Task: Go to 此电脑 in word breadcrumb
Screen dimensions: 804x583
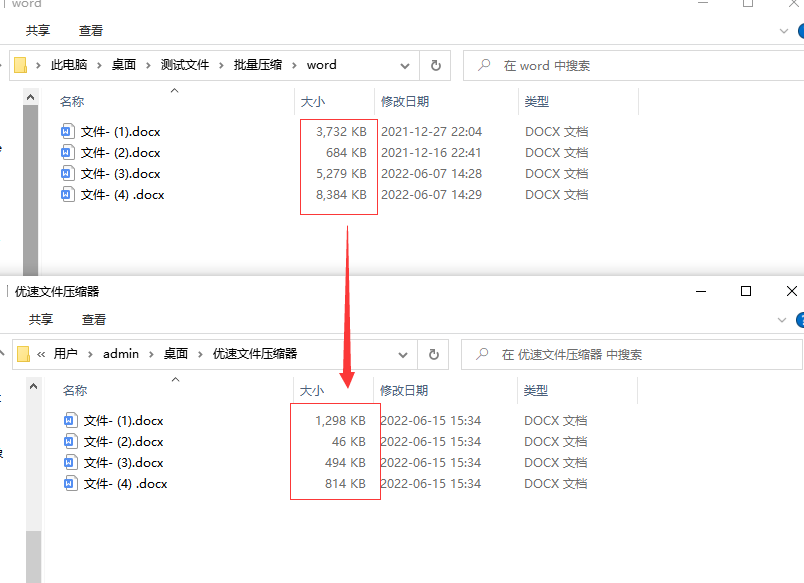Action: 69,65
